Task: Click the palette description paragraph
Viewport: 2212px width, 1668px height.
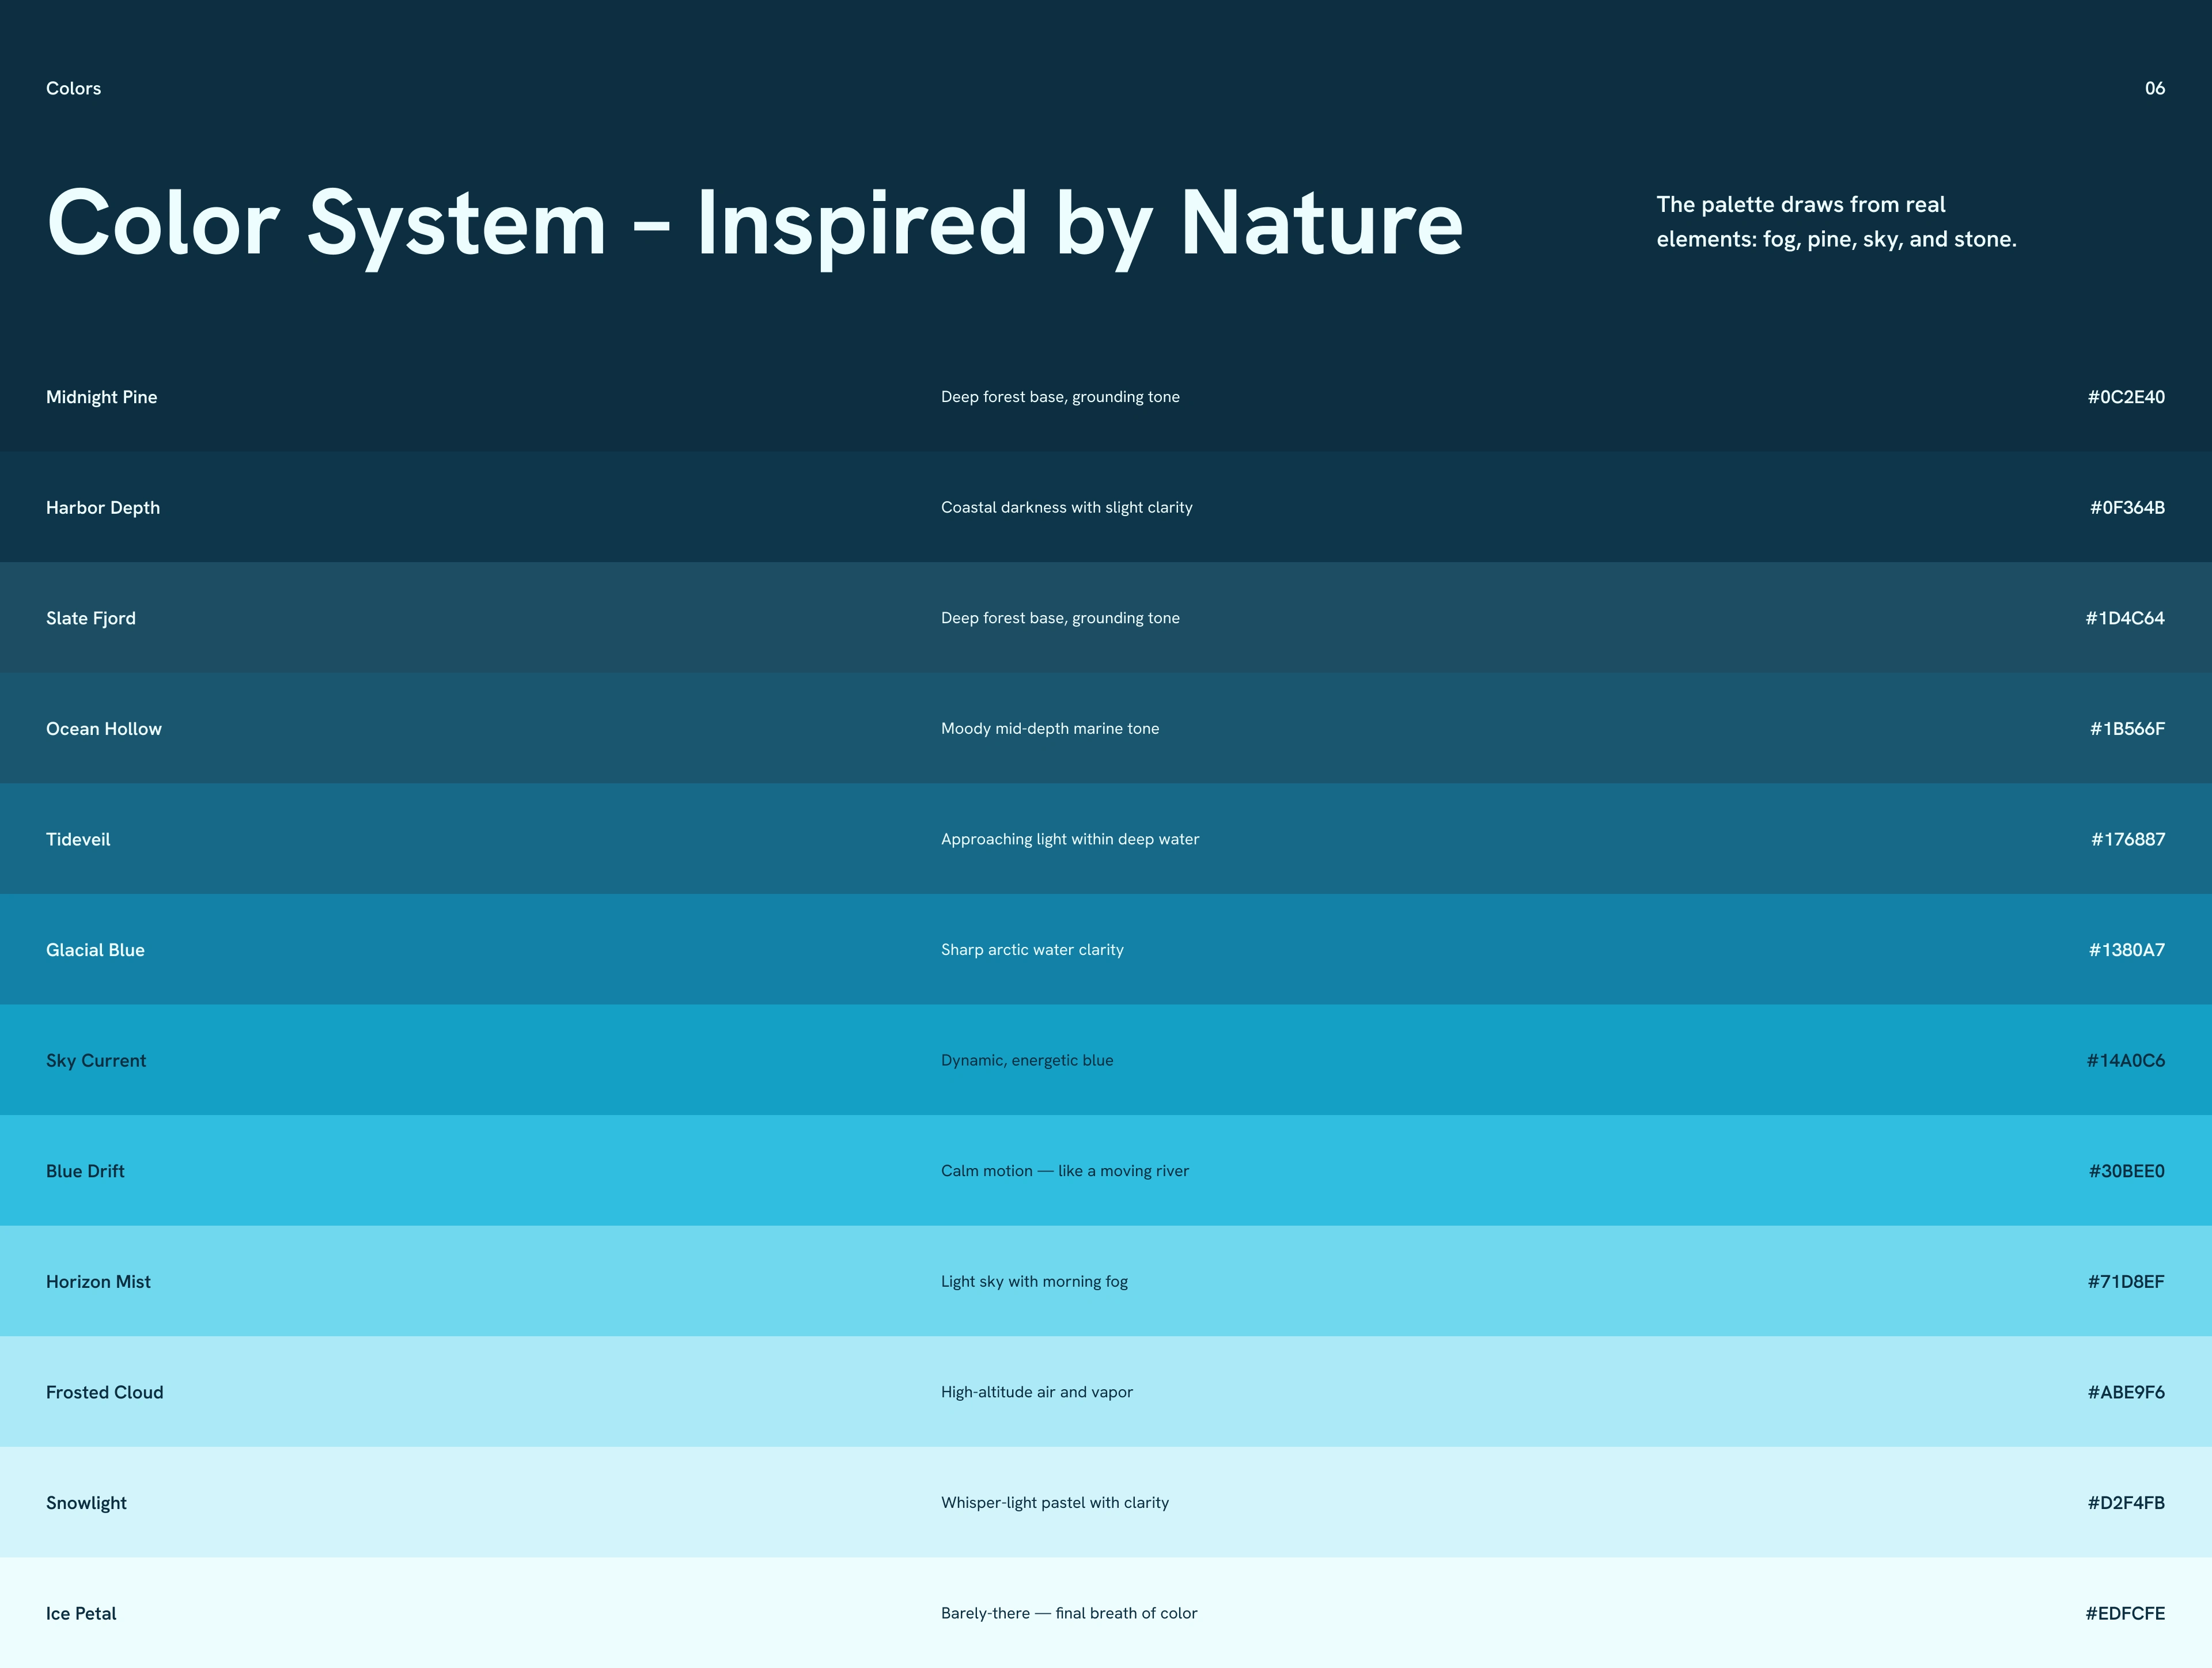Action: click(1836, 222)
